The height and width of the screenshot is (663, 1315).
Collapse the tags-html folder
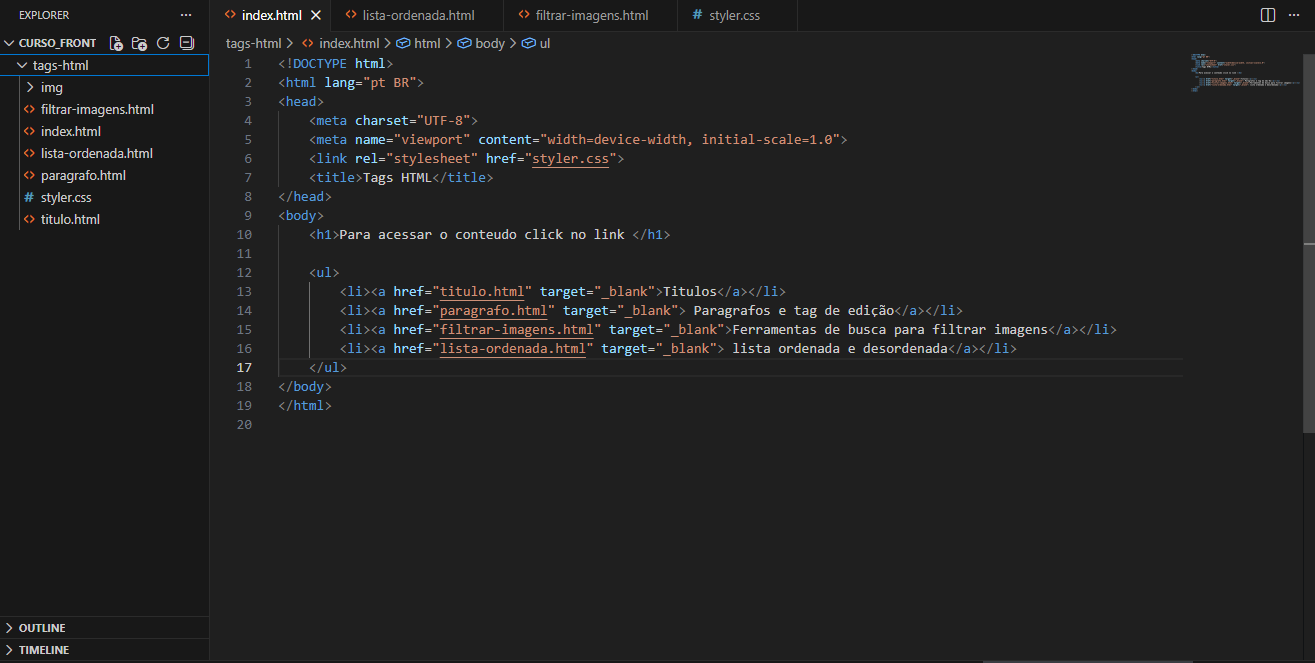coord(23,65)
